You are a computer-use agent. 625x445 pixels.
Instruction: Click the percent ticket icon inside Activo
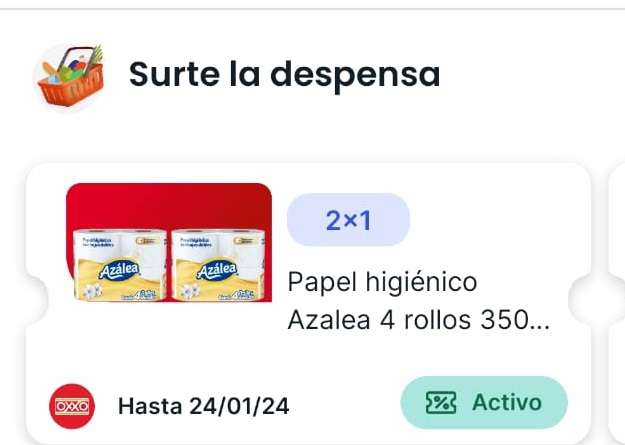click(x=441, y=402)
